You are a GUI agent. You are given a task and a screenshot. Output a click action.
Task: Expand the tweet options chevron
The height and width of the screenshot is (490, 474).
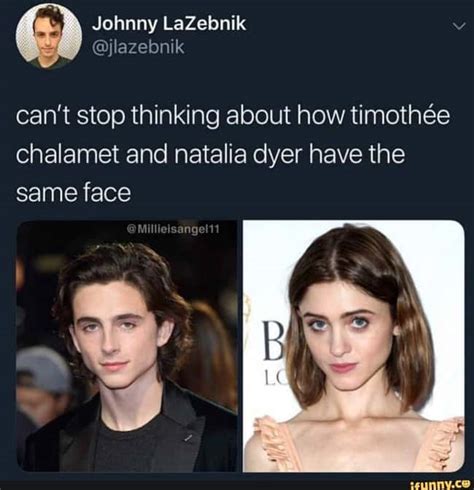click(x=459, y=26)
